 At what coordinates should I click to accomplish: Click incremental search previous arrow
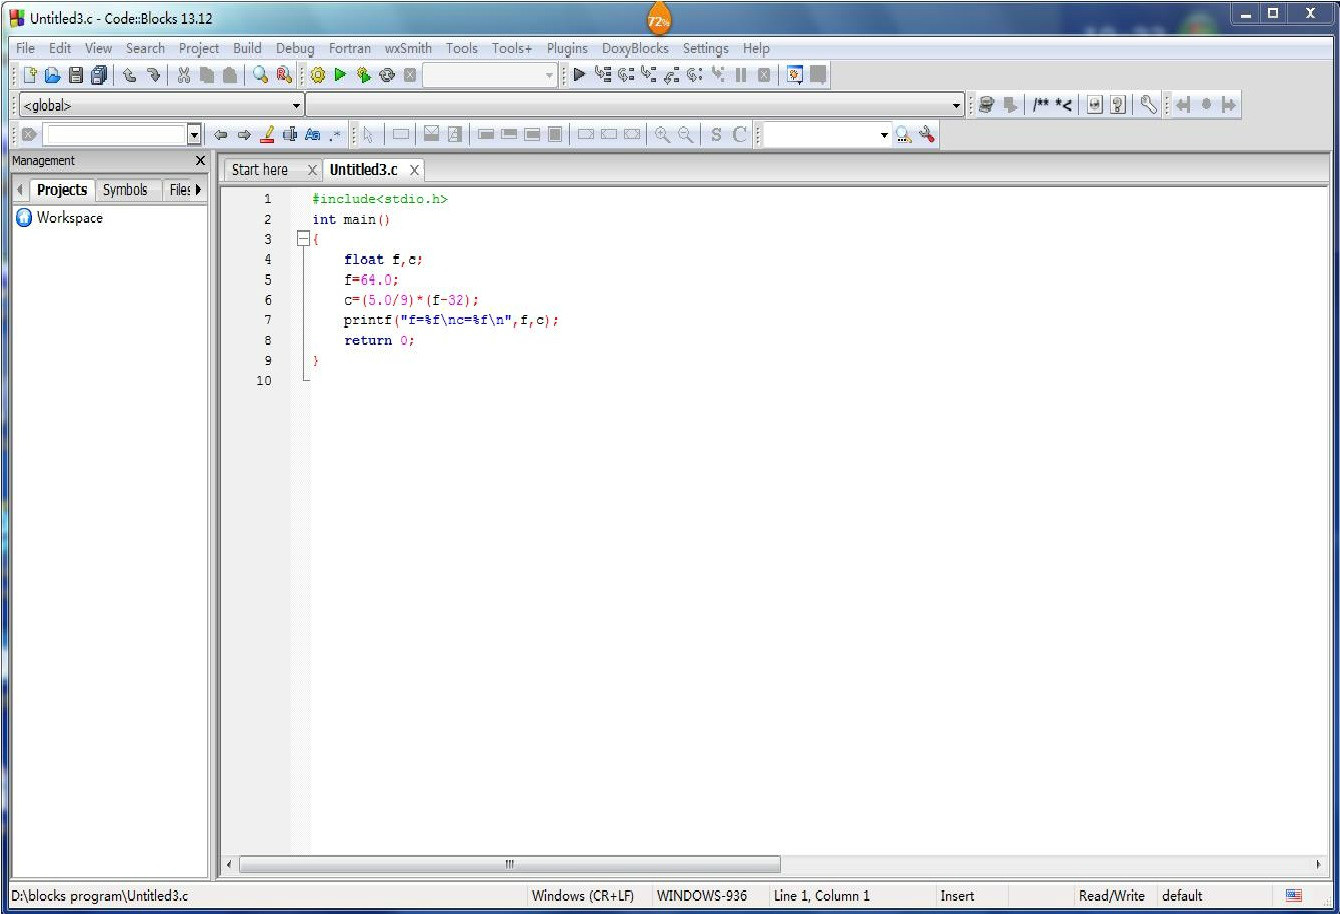coord(220,134)
